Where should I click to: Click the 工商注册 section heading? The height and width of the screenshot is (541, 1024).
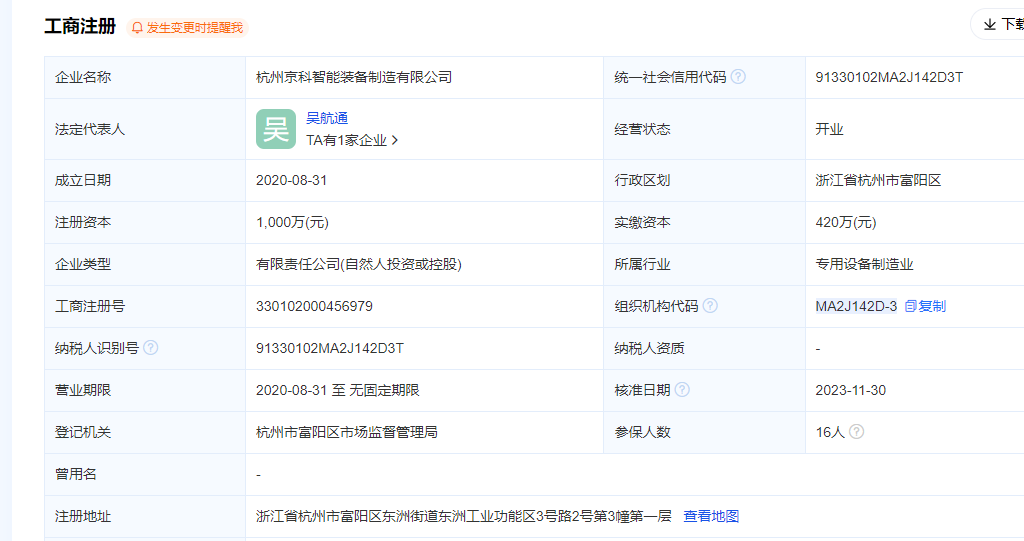80,27
